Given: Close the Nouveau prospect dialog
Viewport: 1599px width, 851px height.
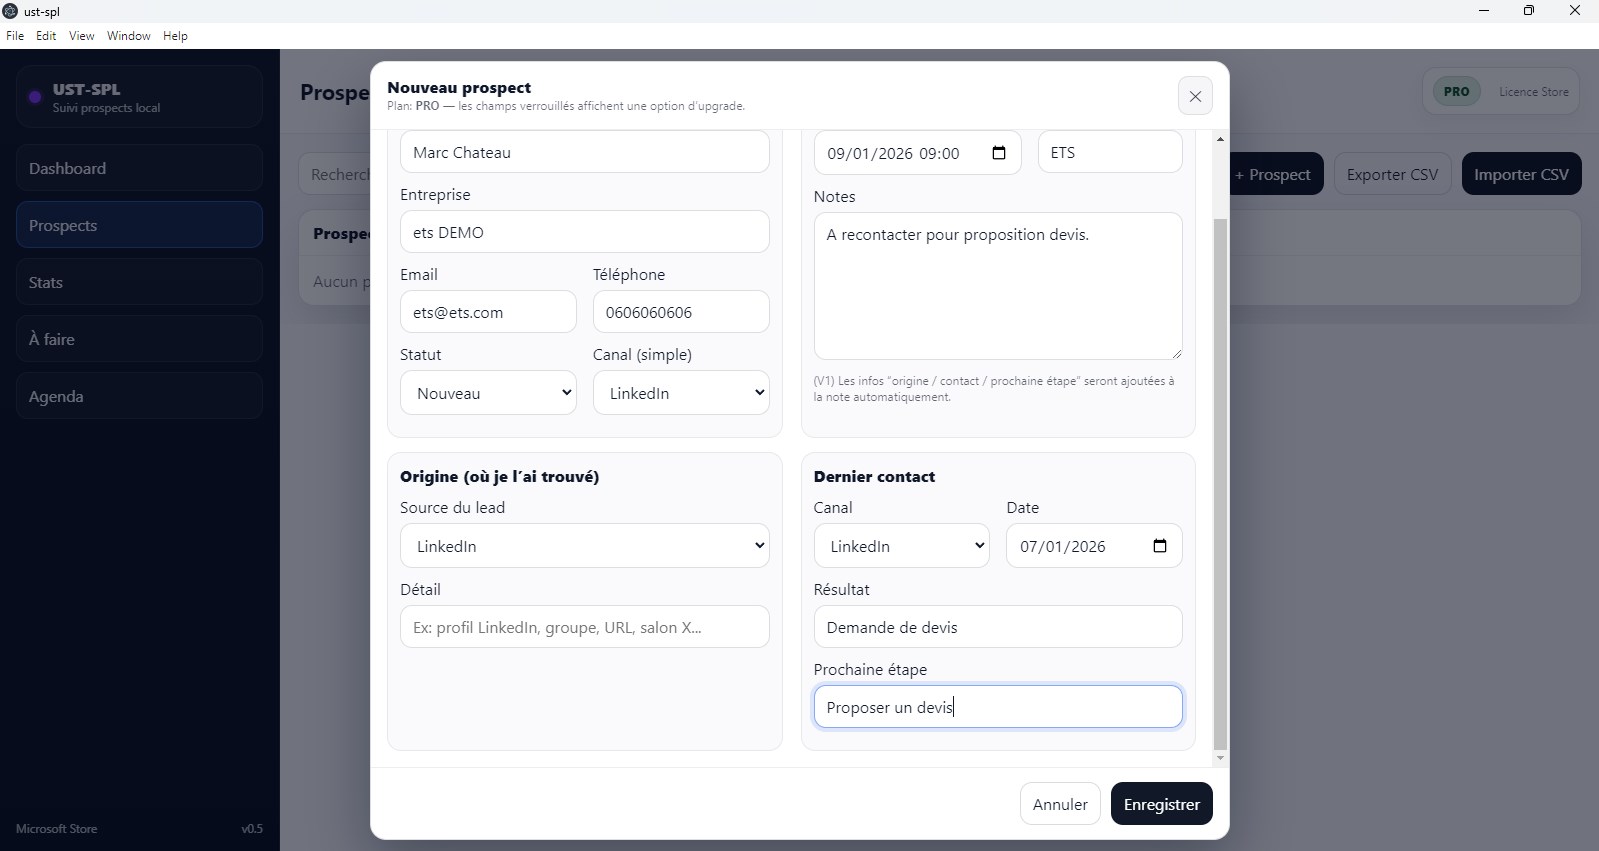Looking at the screenshot, I should click(1195, 97).
